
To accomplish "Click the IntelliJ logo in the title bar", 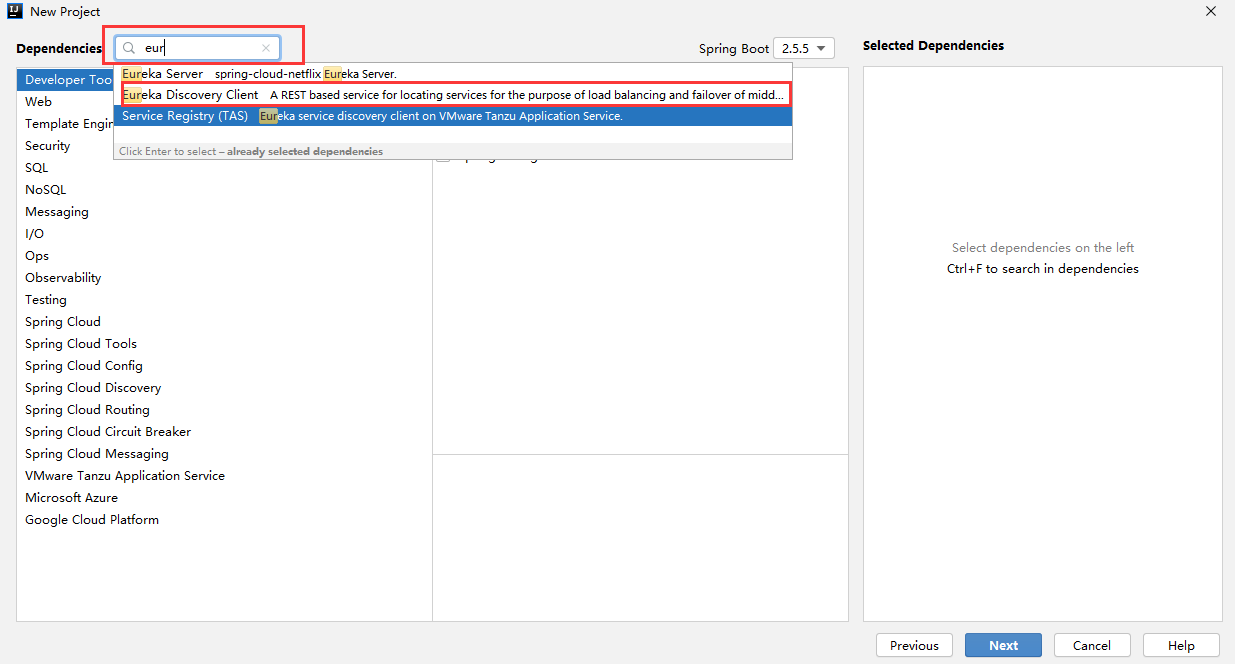I will click(15, 11).
